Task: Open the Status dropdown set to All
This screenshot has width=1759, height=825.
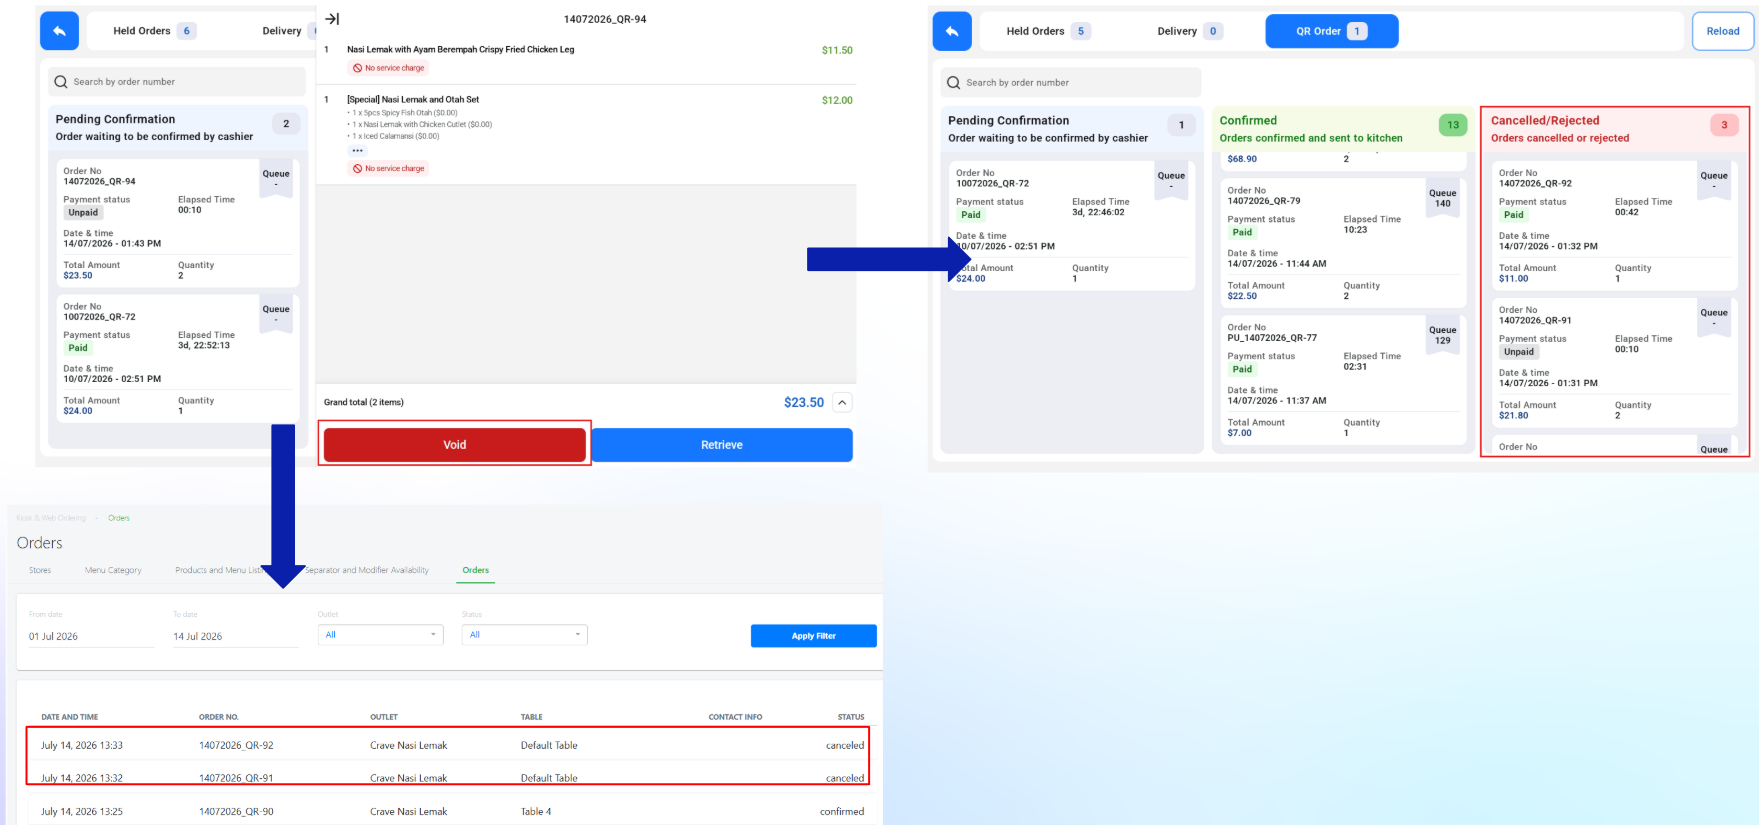Action: 524,635
